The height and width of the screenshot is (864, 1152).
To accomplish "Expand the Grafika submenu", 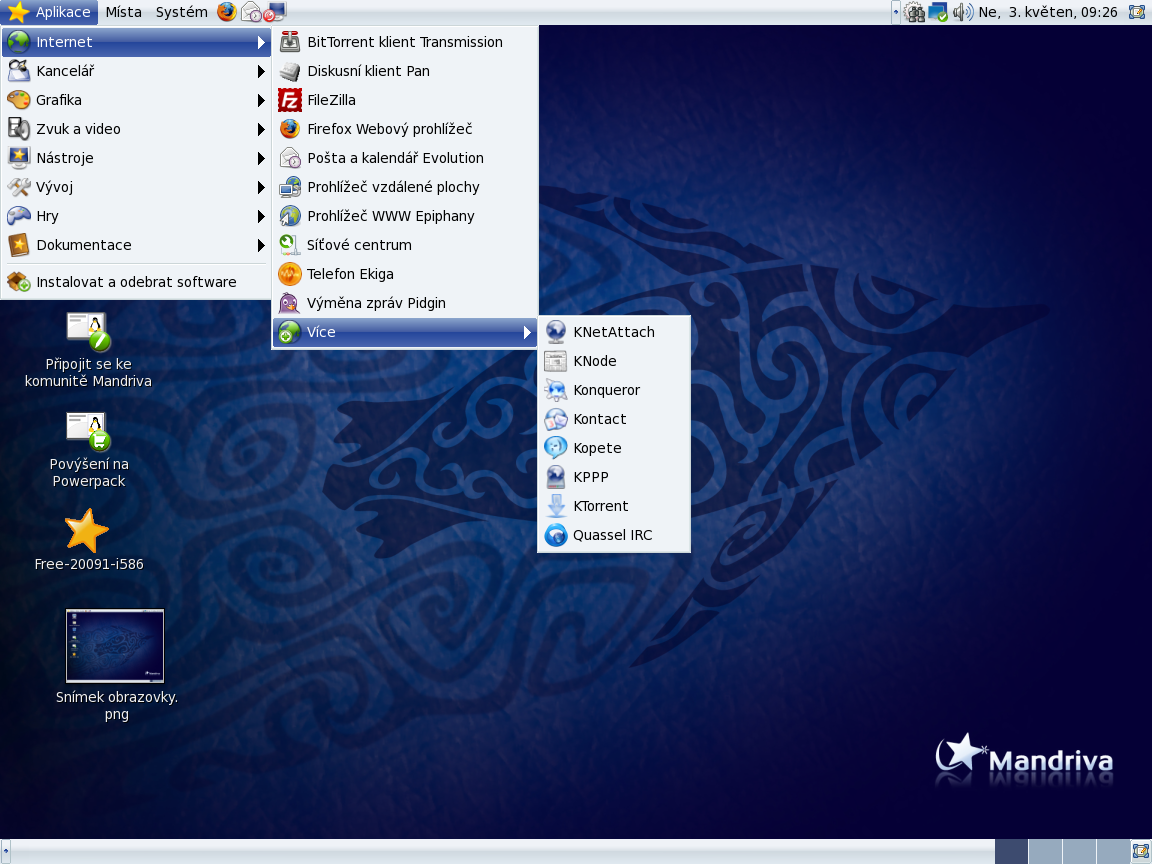I will coord(137,100).
